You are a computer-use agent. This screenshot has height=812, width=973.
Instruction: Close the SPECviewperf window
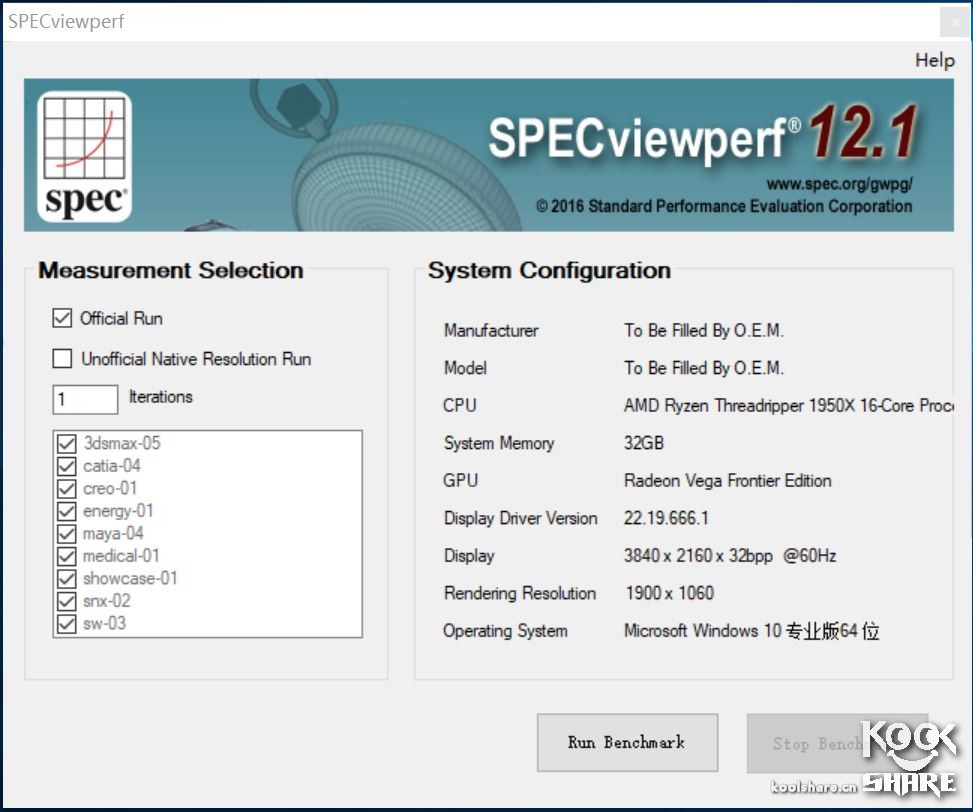953,22
